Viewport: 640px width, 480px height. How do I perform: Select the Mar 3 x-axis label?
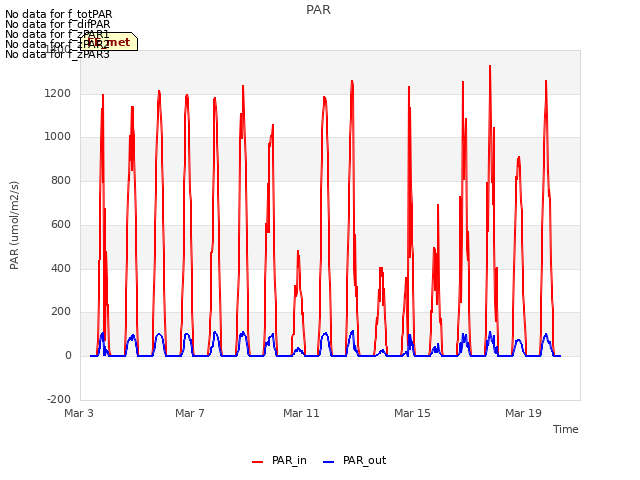click(x=79, y=413)
